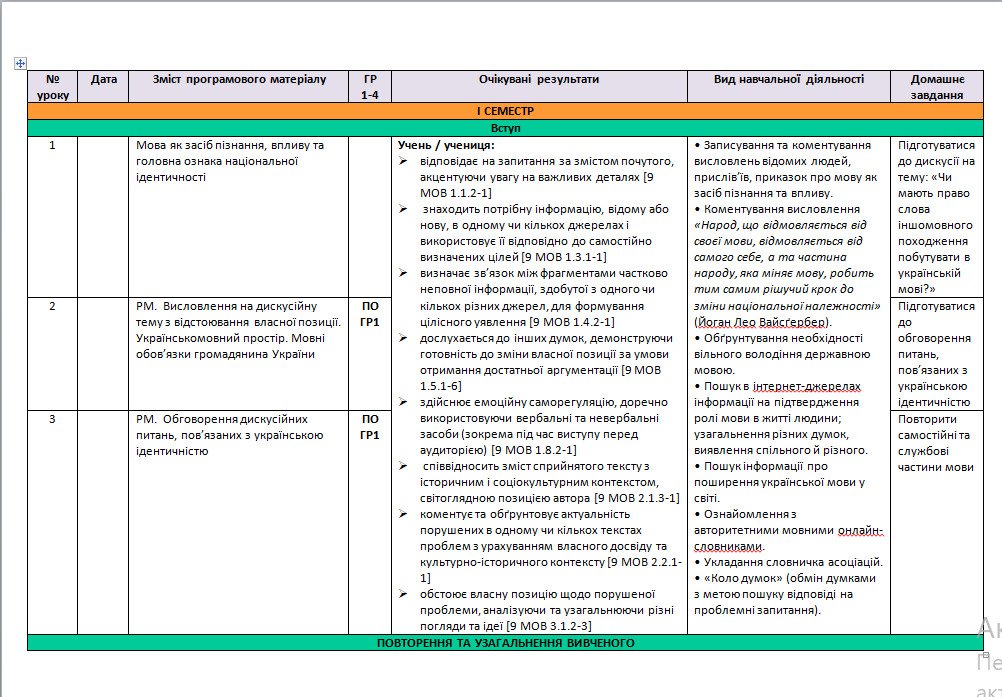Click the 'ПОВТОРЕННЯ ТА УЗАГАЛЬНЕННЯ ВИВЧЕНОГО' row
The image size is (1002, 697).
[505, 643]
